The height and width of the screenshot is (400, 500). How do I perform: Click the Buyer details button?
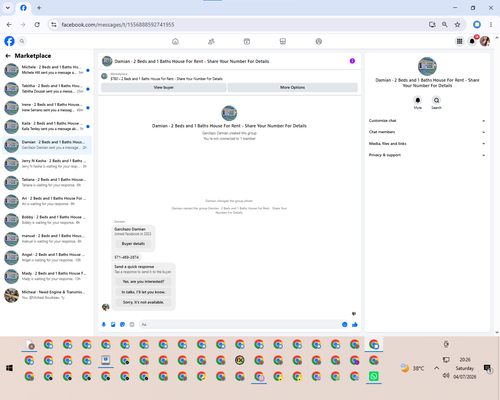coord(133,244)
